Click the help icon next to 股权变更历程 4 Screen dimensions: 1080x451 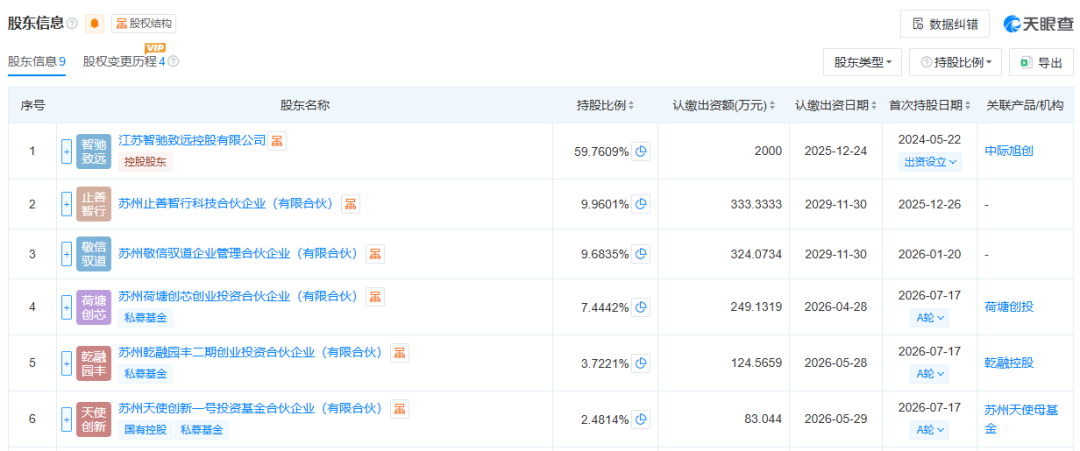point(174,62)
